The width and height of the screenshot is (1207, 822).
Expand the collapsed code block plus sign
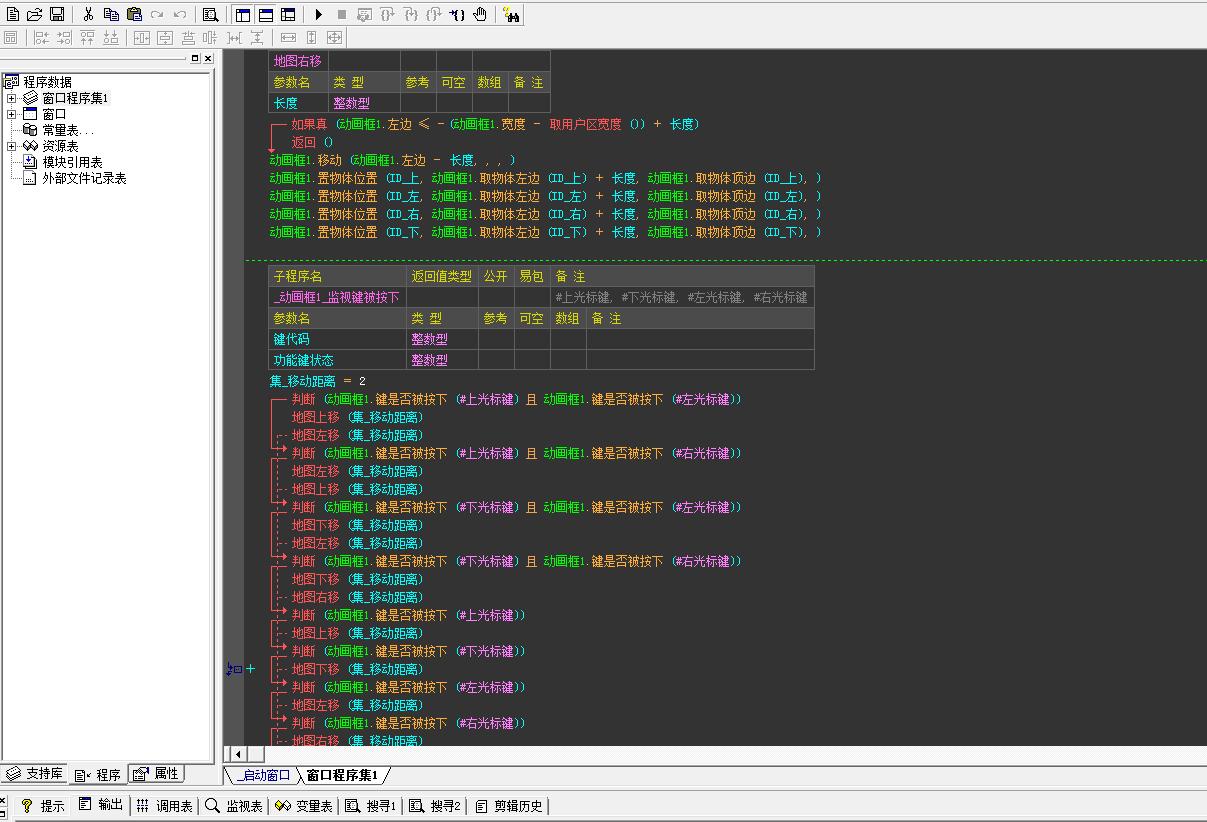[x=250, y=669]
